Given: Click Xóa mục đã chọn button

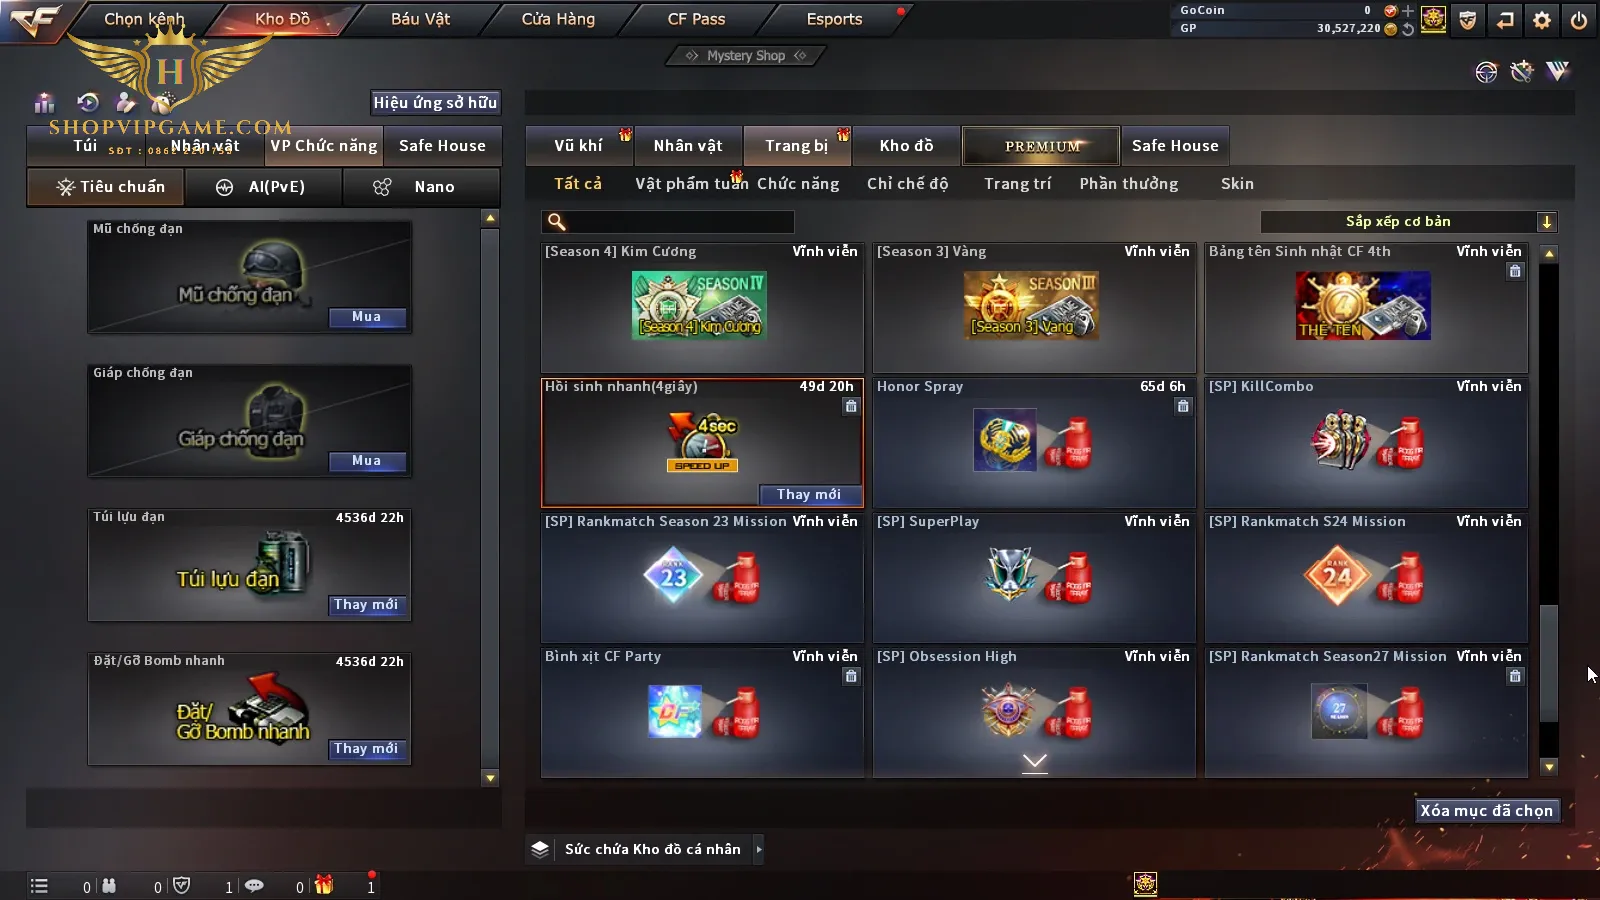Looking at the screenshot, I should coord(1487,810).
